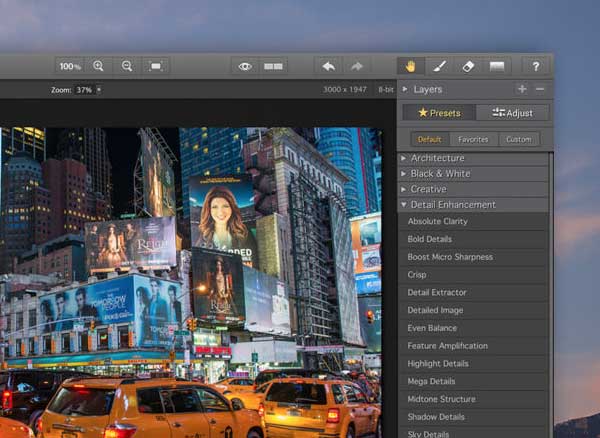This screenshot has height=438, width=600.
Task: Fit image to screen icon
Action: (x=156, y=66)
